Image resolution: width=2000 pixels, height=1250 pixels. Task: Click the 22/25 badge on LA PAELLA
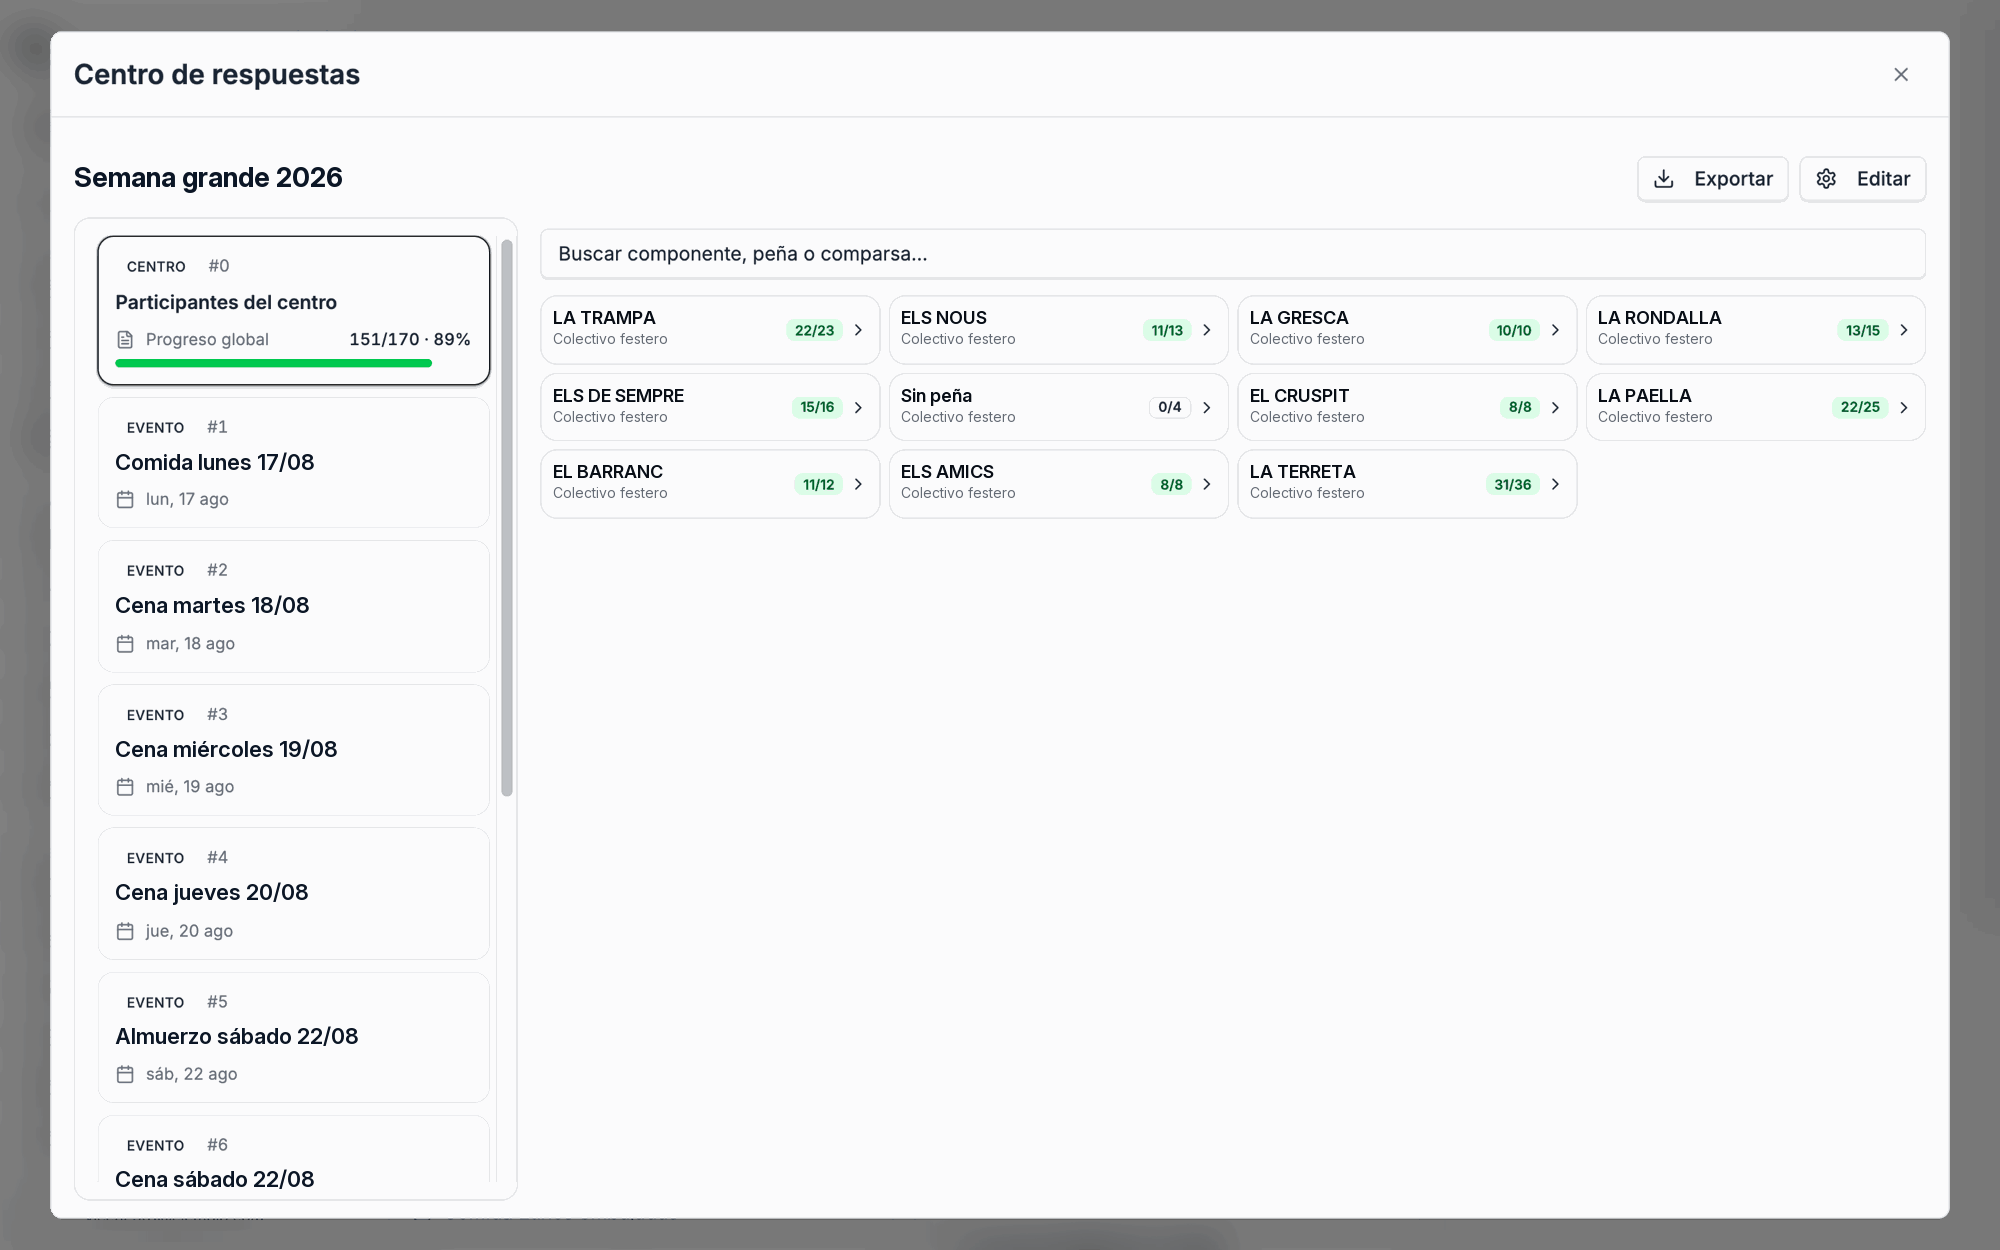[1860, 407]
